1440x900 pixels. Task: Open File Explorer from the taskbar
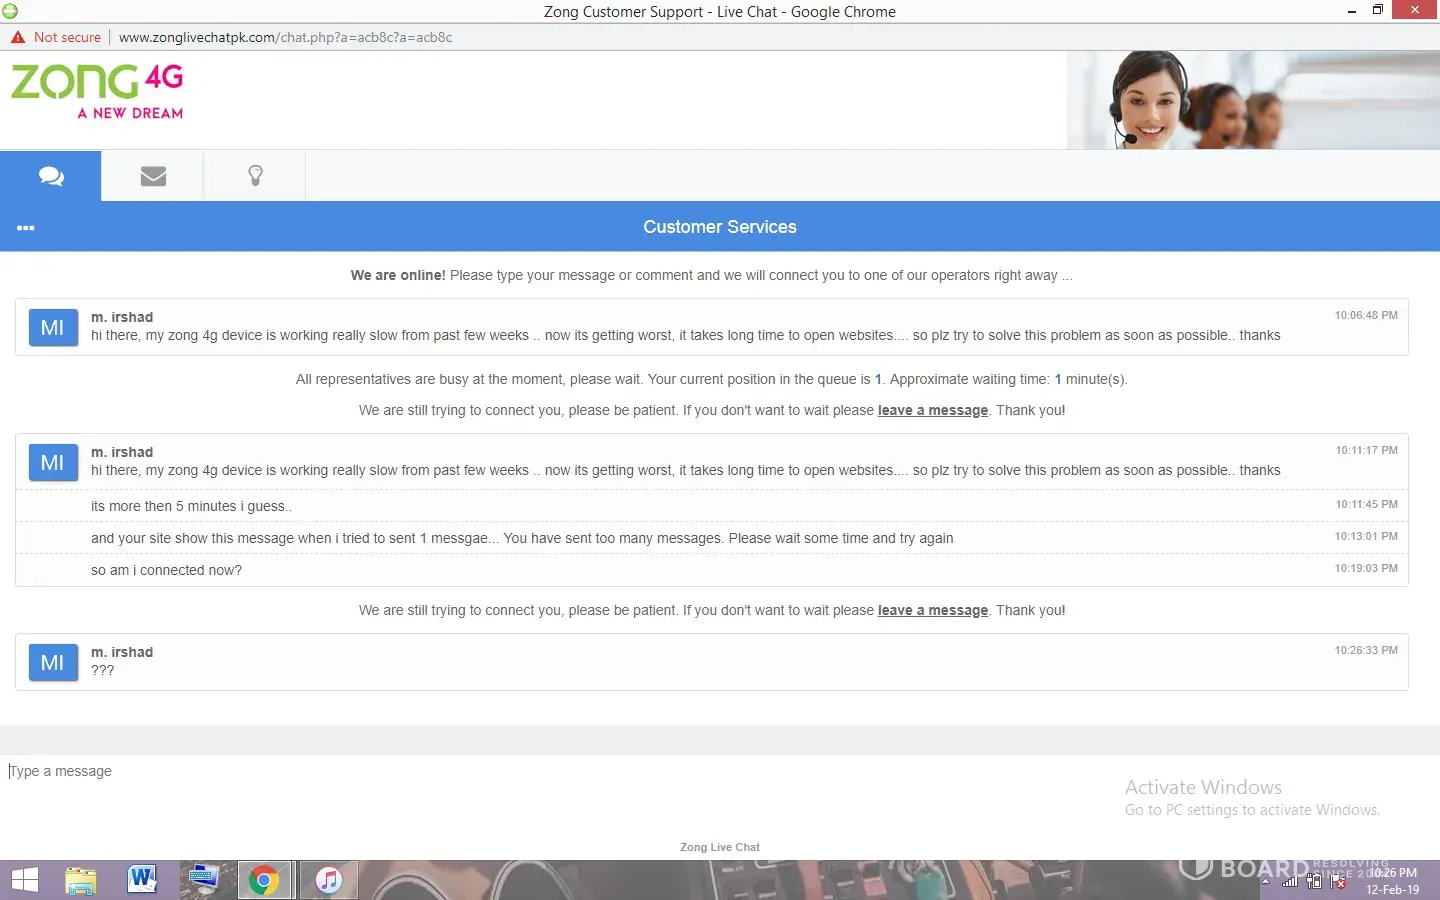tap(81, 880)
